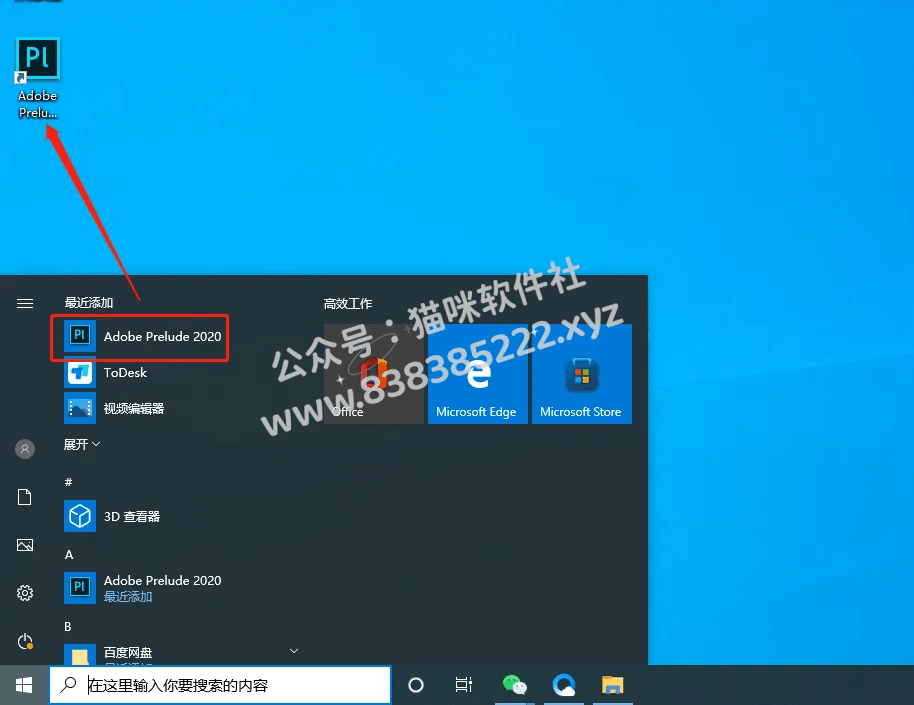Expand the 展开 recently added list

pos(82,444)
